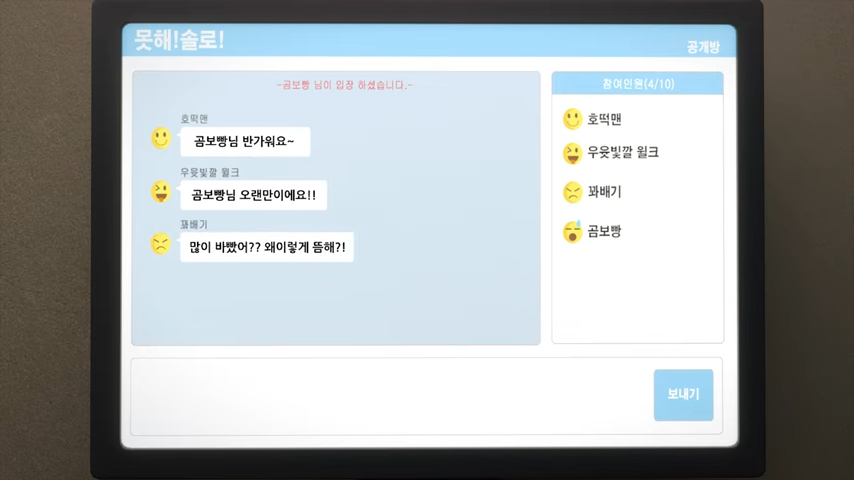This screenshot has height=480, width=854.
Task: Click the 보내기 send button
Action: (x=684, y=395)
